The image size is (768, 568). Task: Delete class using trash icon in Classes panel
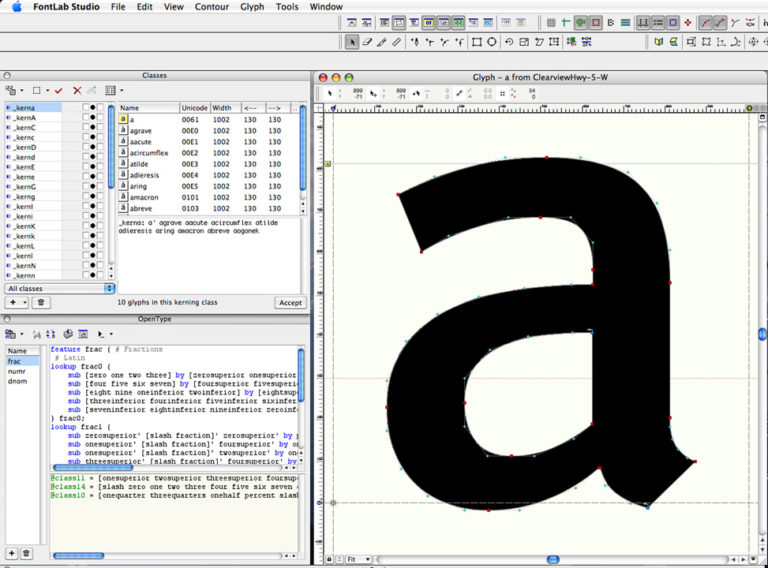click(x=41, y=302)
